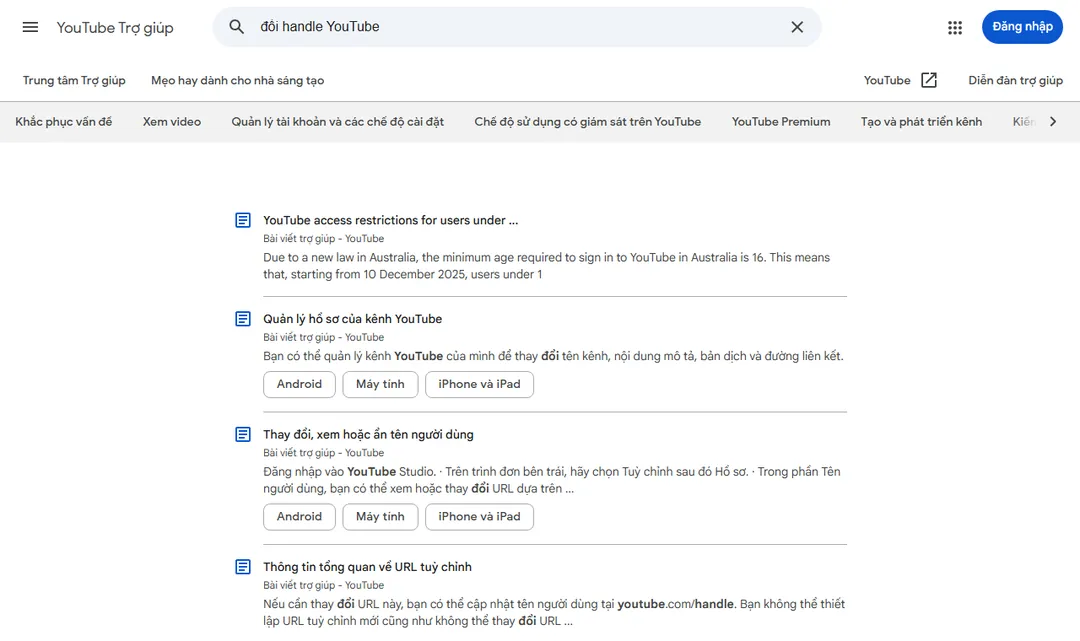
Task: Select Xem video category
Action: (x=172, y=122)
